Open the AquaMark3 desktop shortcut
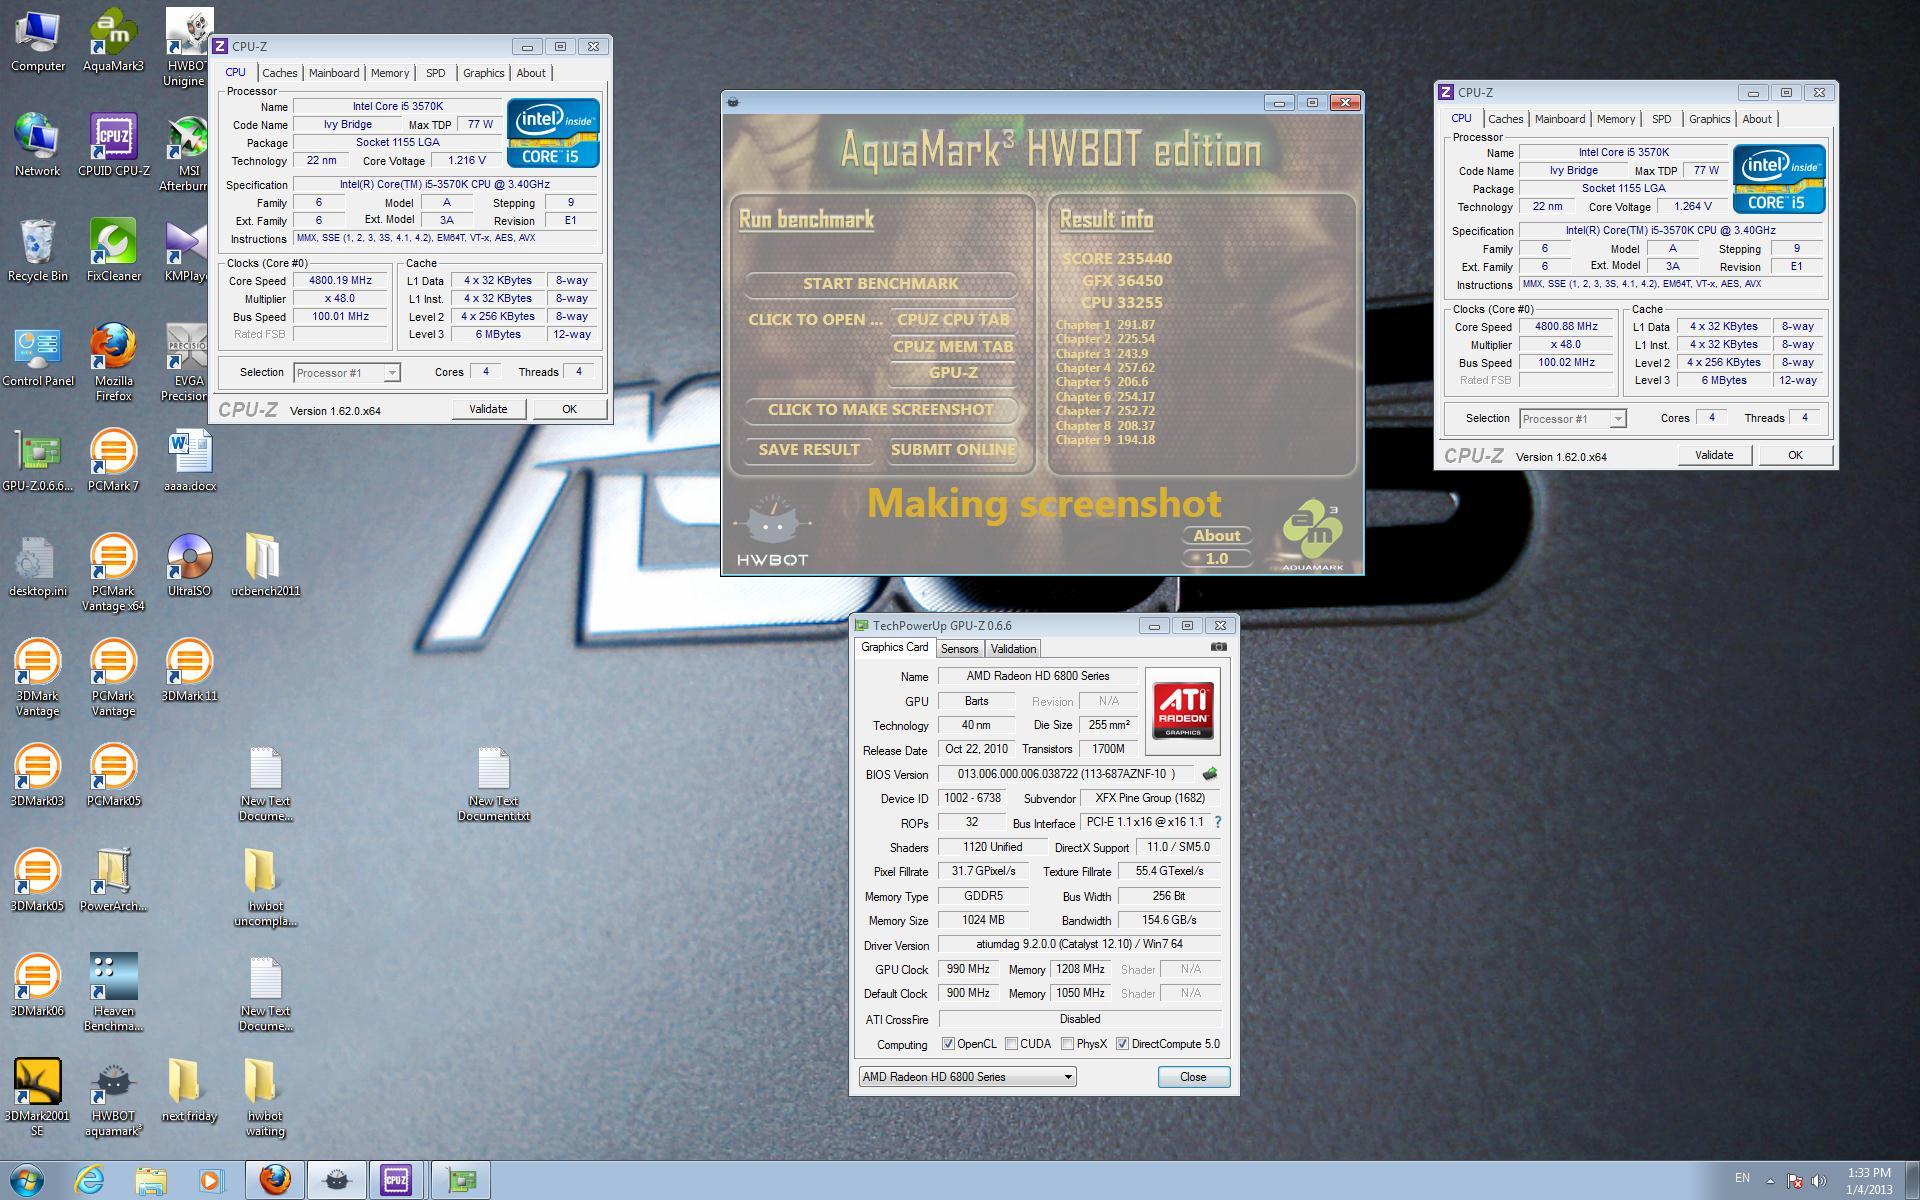 pos(113,40)
